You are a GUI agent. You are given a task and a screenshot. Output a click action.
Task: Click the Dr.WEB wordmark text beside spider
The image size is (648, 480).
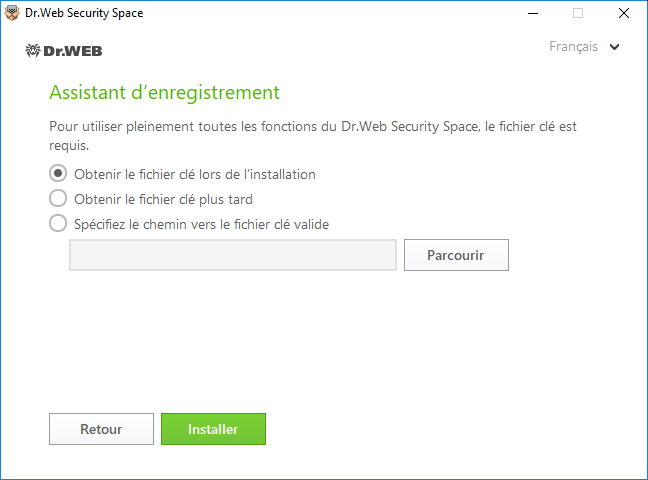[x=73, y=51]
